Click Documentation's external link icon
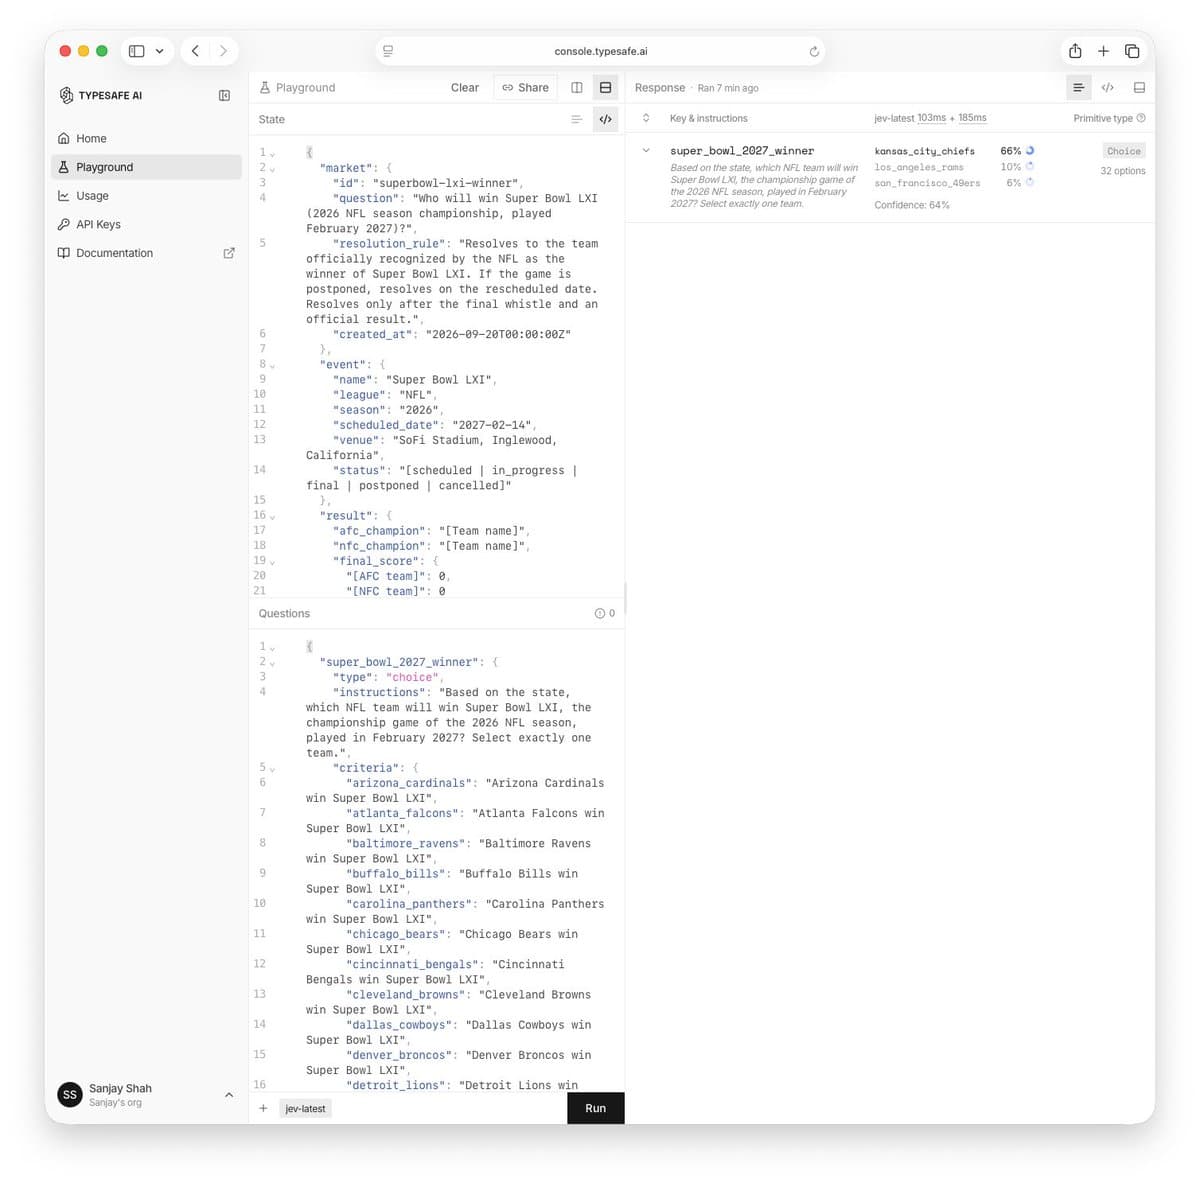Image resolution: width=1200 pixels, height=1183 pixels. click(x=229, y=253)
